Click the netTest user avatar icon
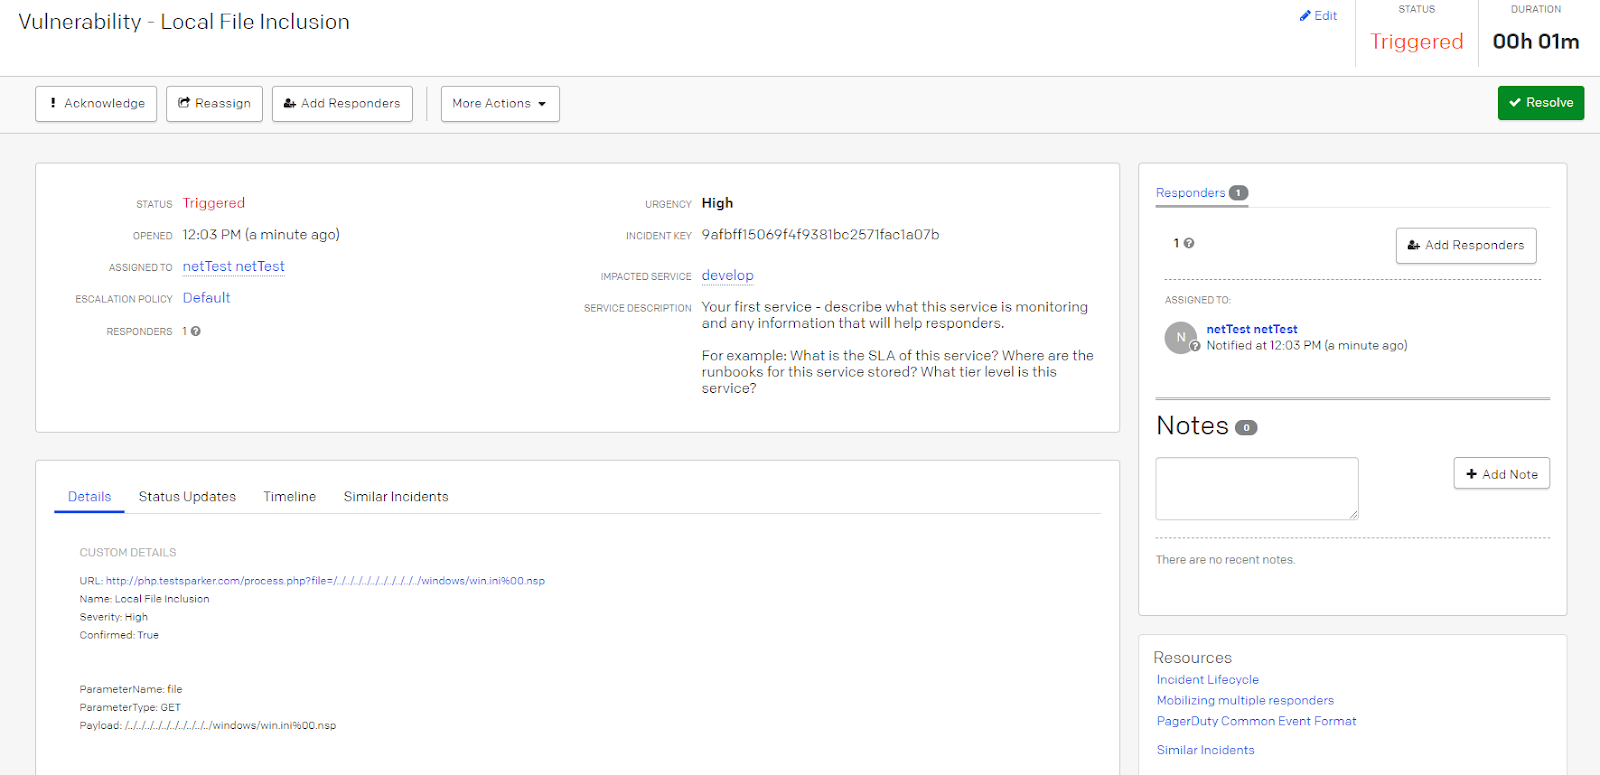1600x775 pixels. pyautogui.click(x=1180, y=338)
